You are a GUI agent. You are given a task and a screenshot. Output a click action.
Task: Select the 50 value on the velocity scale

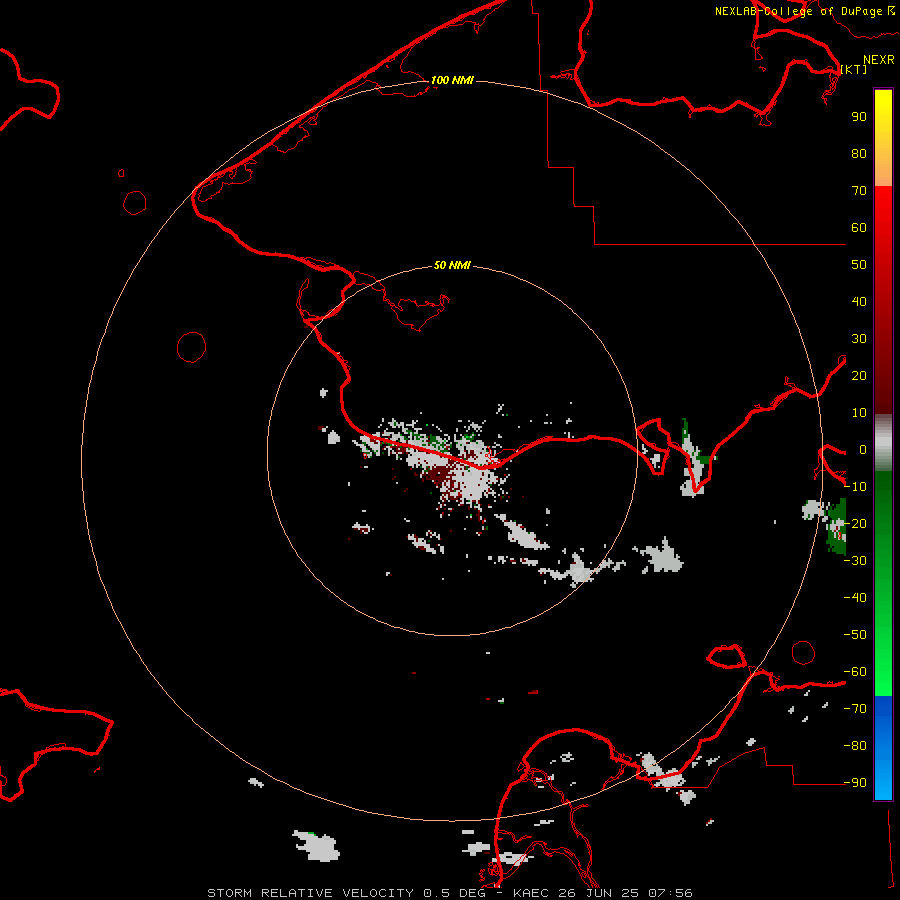pos(859,265)
